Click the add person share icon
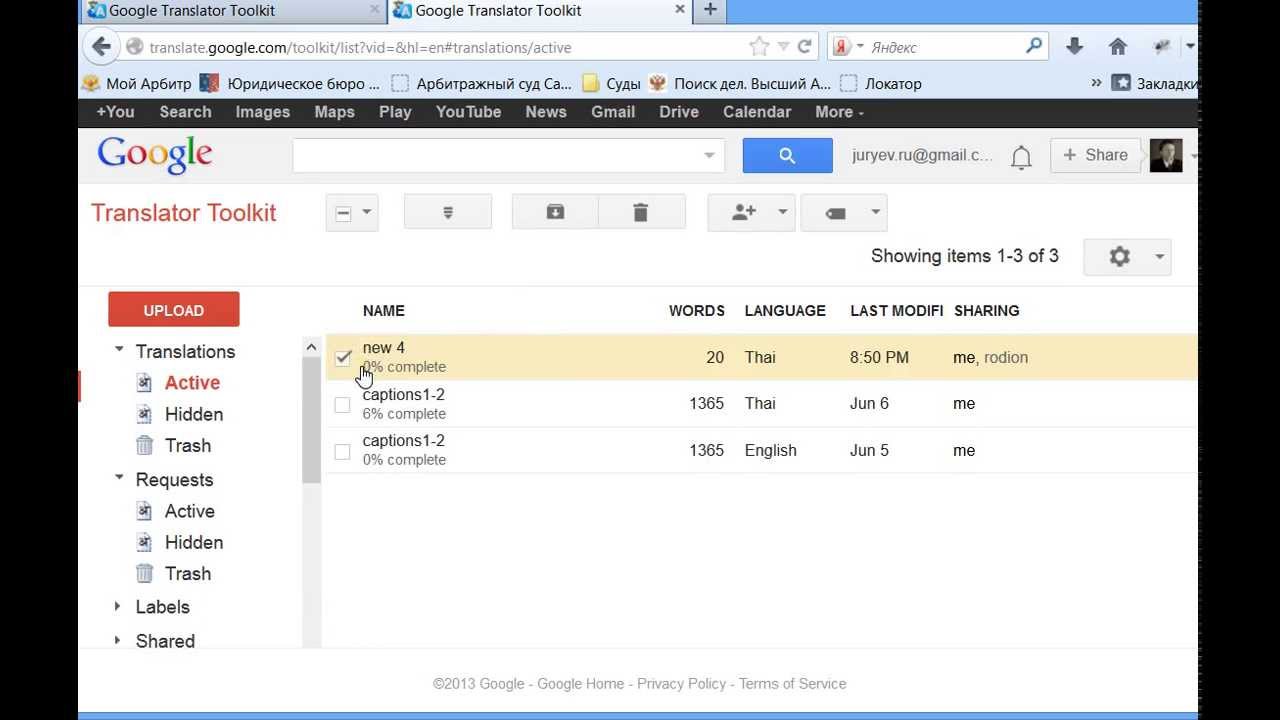 click(743, 212)
